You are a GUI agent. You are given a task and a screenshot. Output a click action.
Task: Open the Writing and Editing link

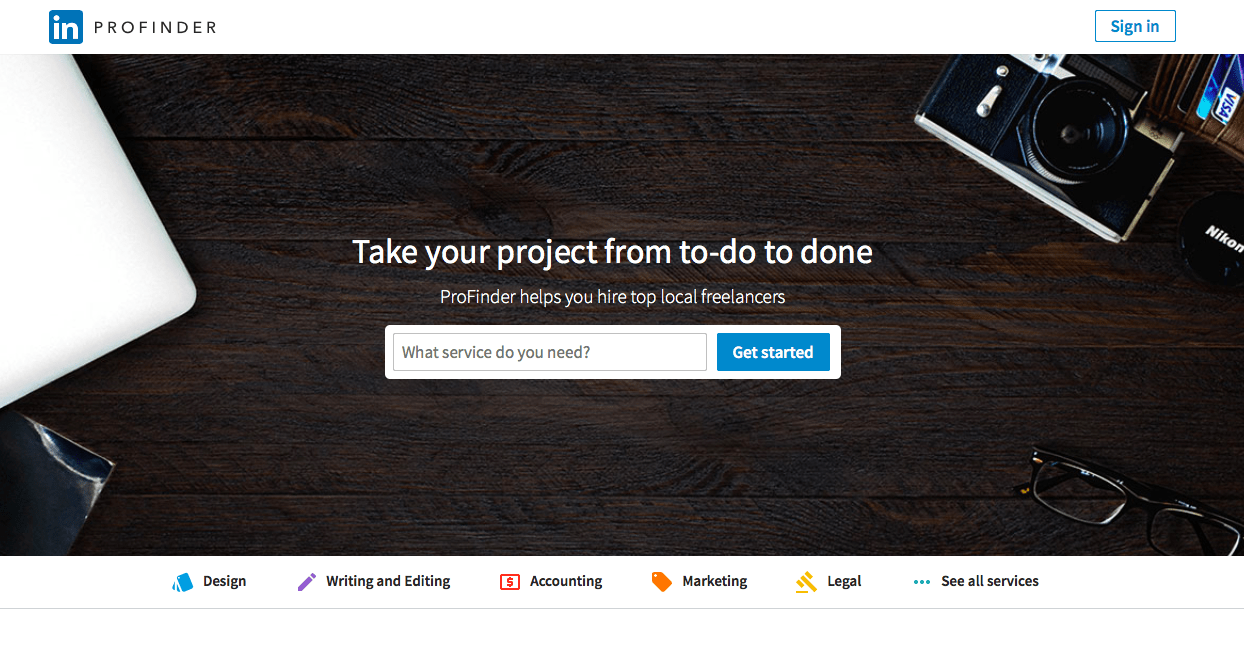click(x=388, y=581)
